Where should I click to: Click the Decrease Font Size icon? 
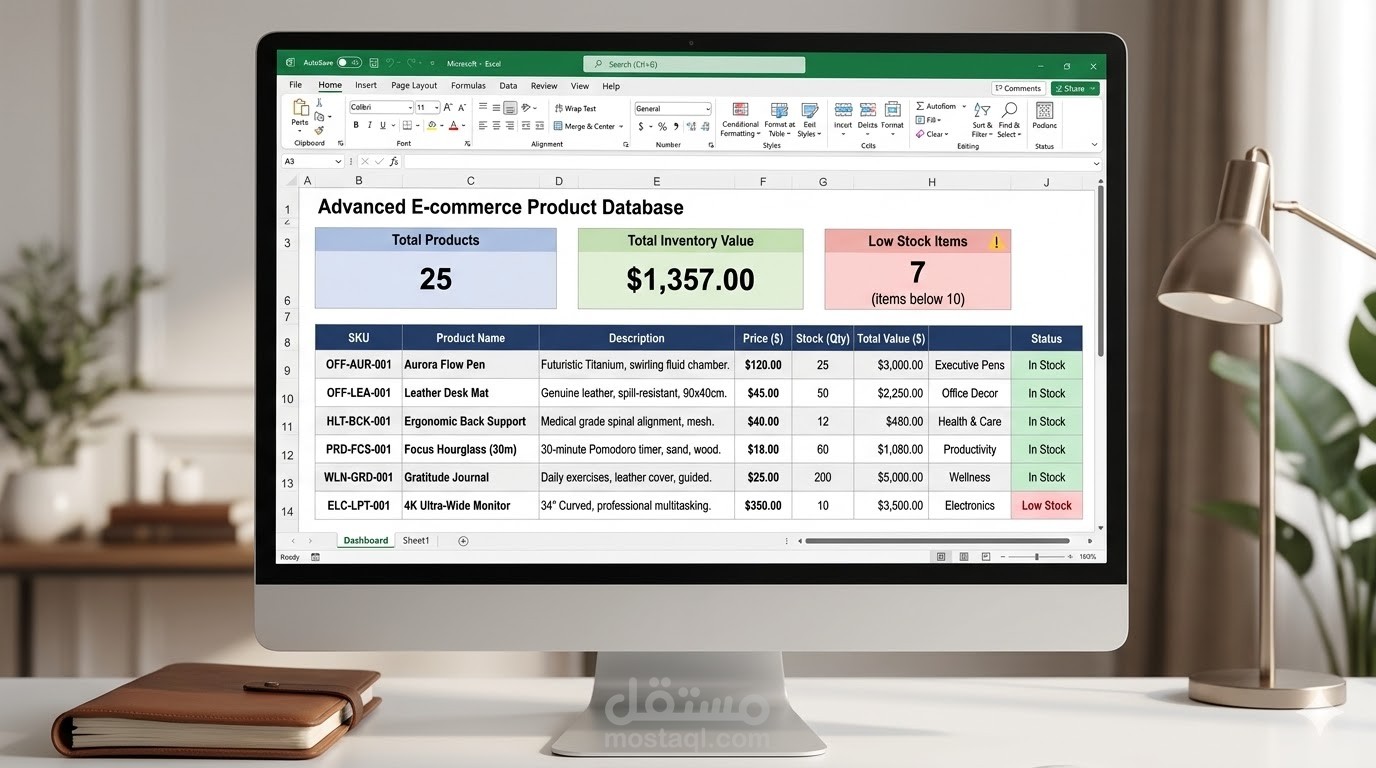point(462,108)
